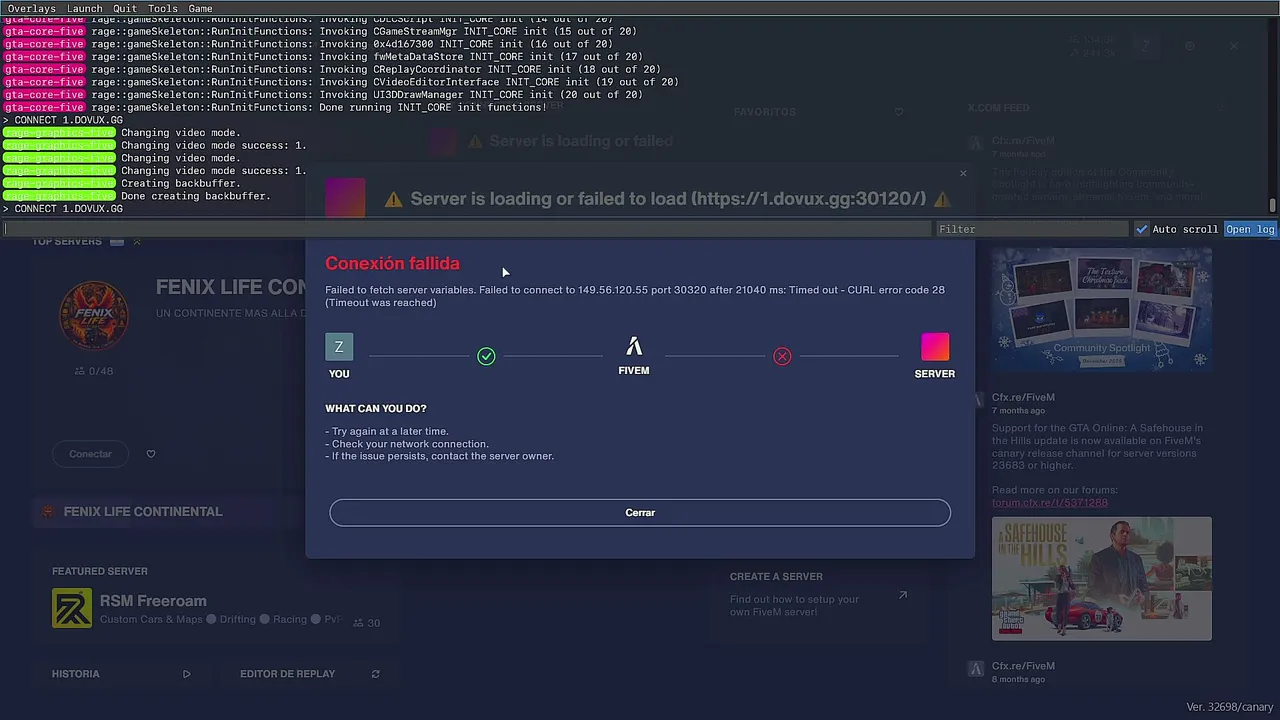This screenshot has height=720, width=1280.
Task: Click the right warning icon in banner
Action: click(941, 199)
